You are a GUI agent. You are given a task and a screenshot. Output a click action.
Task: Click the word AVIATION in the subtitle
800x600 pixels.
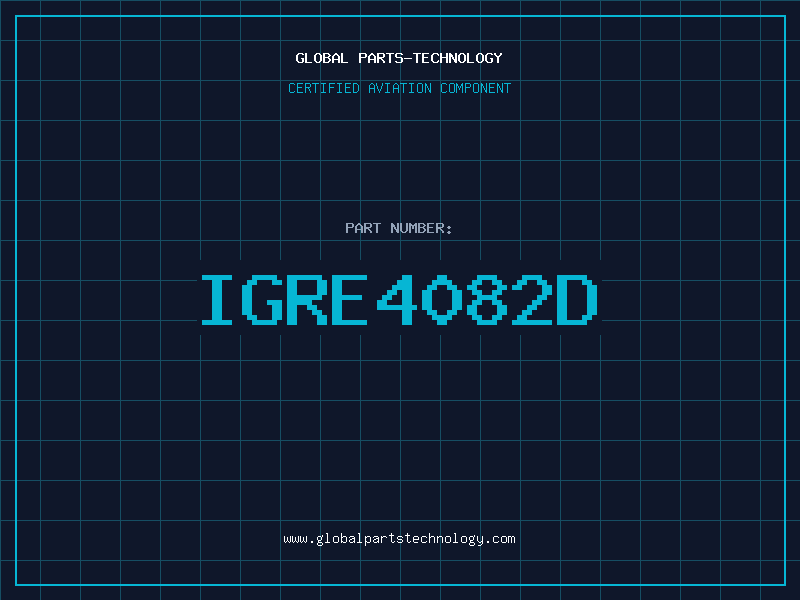[x=400, y=88]
